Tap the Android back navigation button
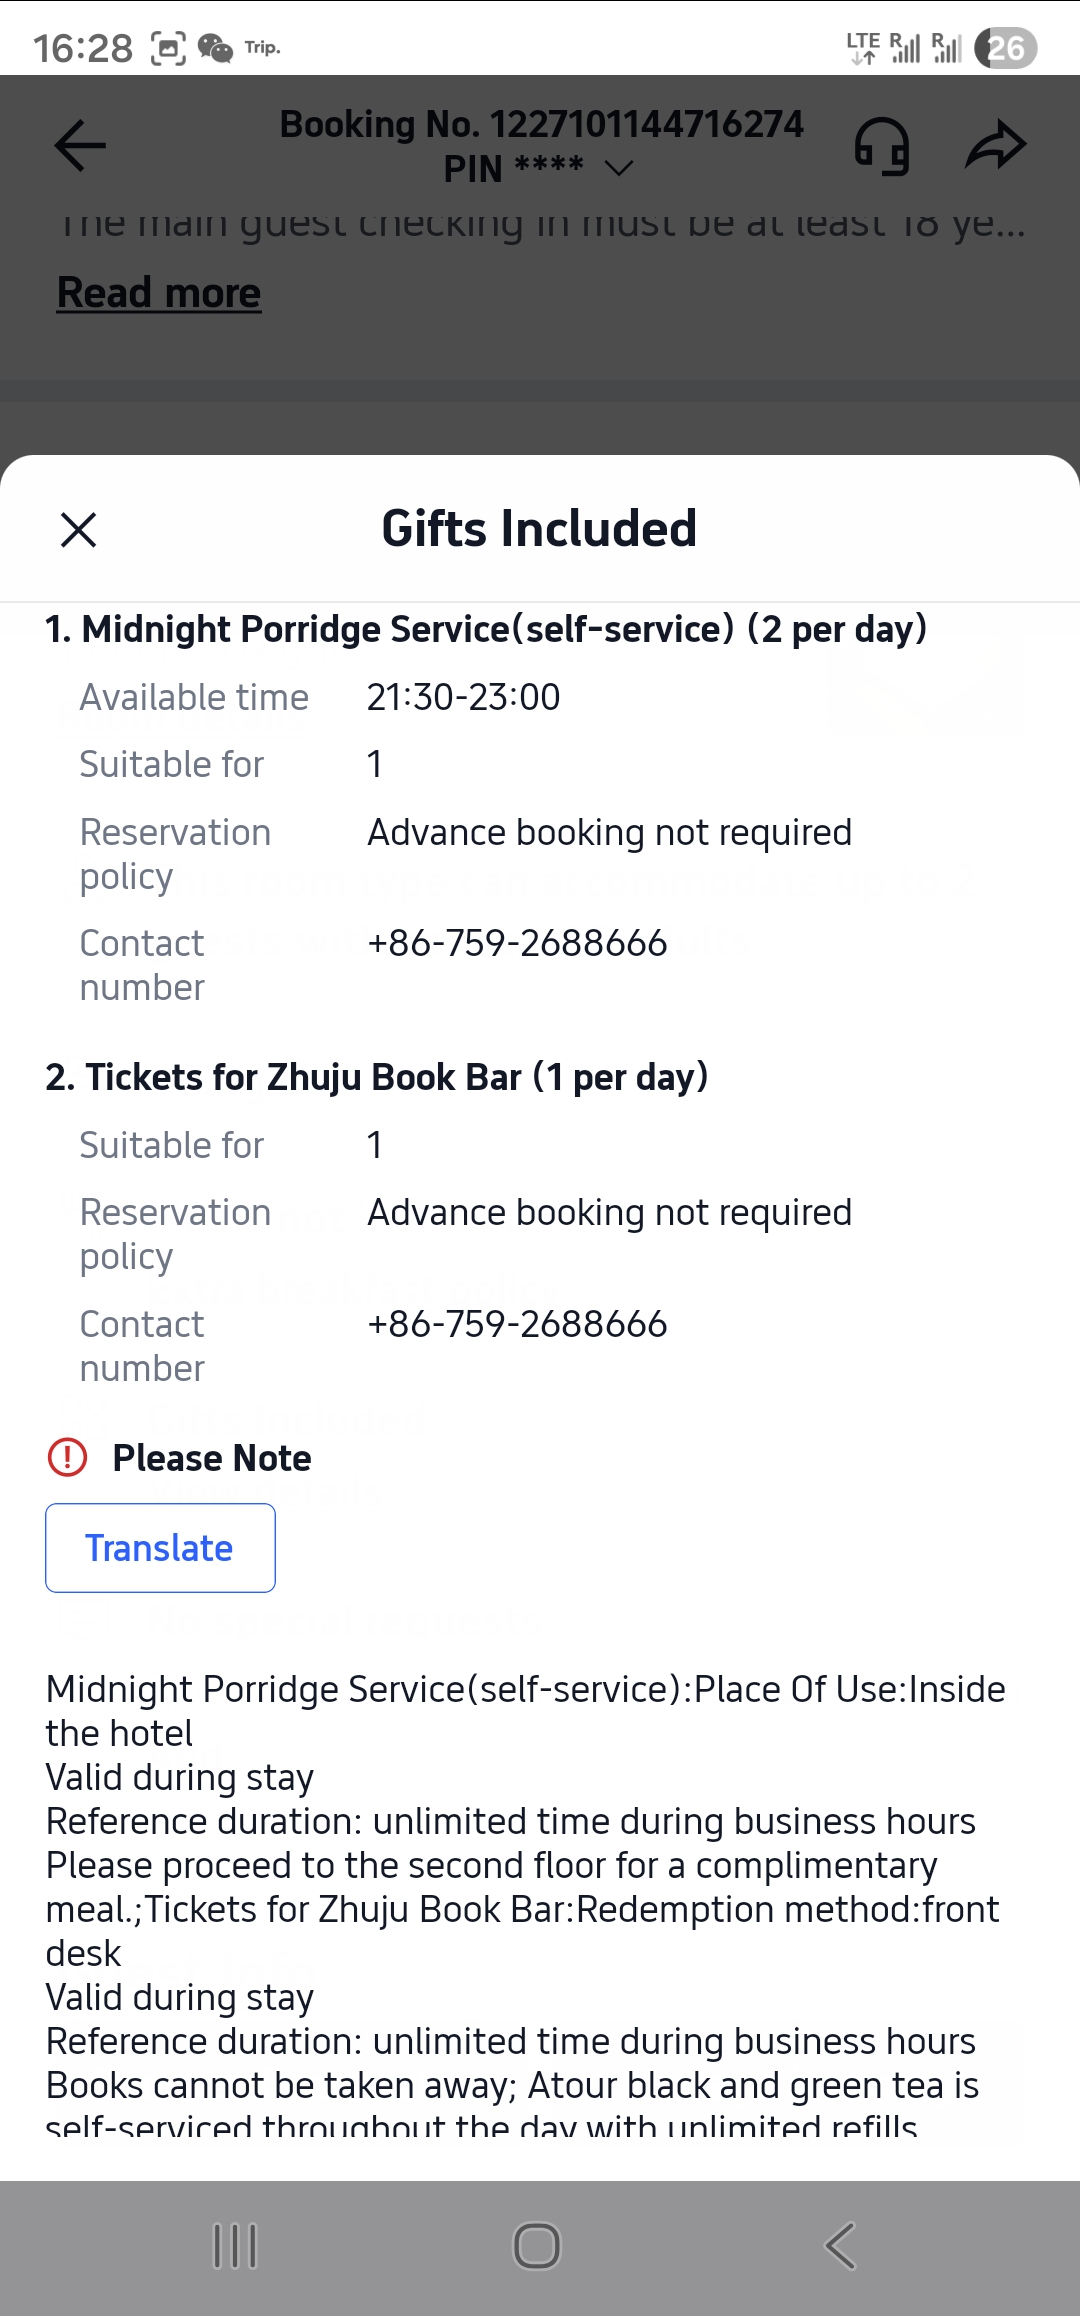1080x2316 pixels. tap(841, 2246)
